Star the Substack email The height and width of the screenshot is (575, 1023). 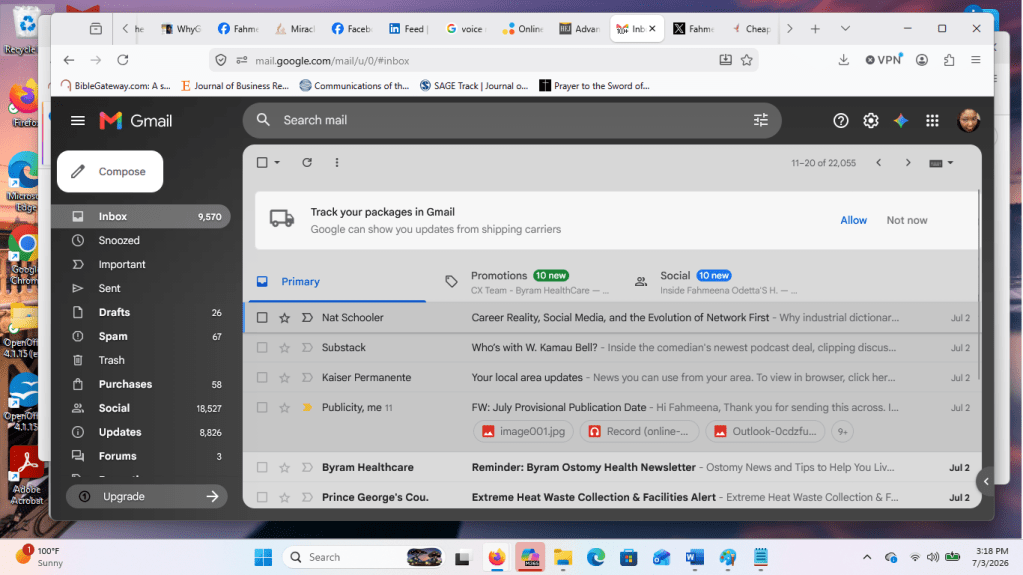click(284, 348)
